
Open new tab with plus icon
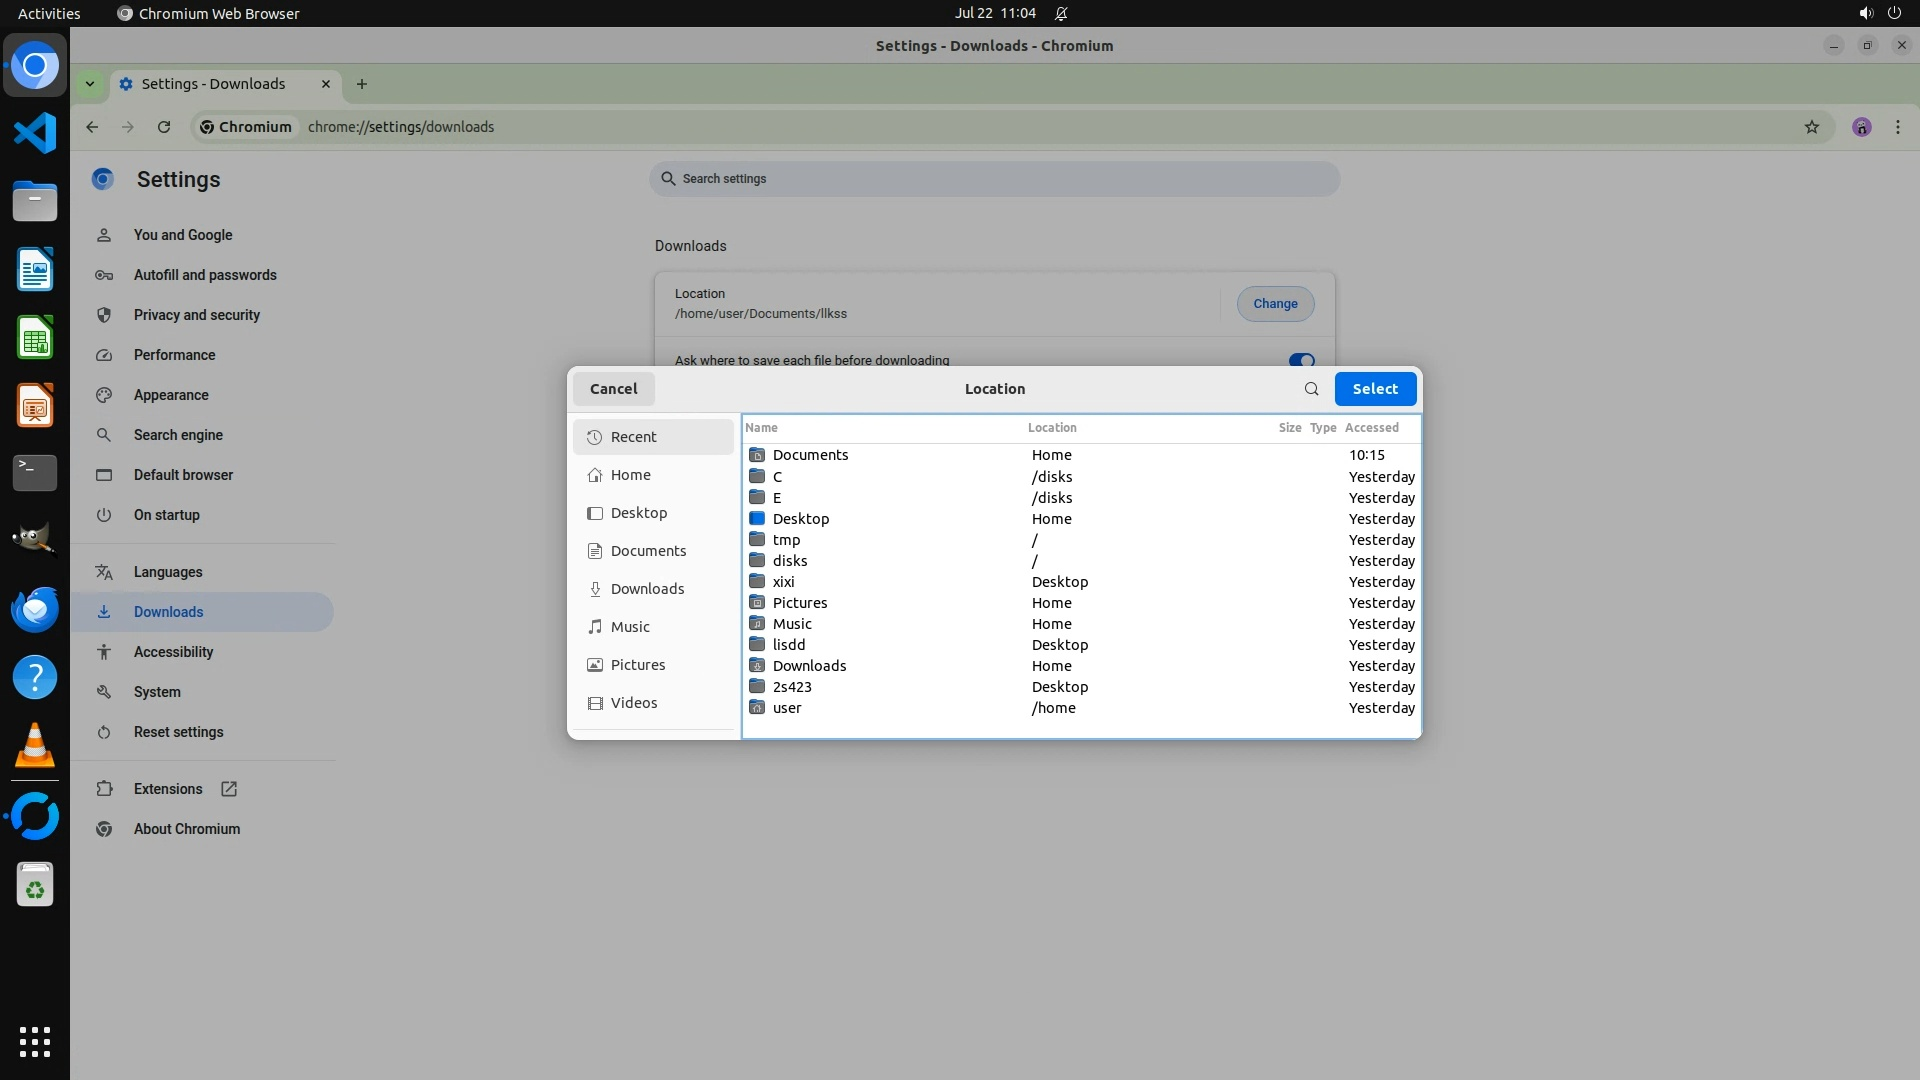[x=362, y=84]
